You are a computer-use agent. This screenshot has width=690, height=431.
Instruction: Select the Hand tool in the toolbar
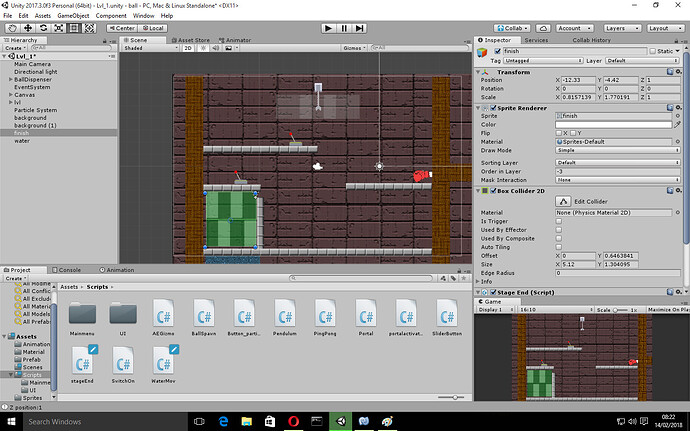[x=11, y=28]
